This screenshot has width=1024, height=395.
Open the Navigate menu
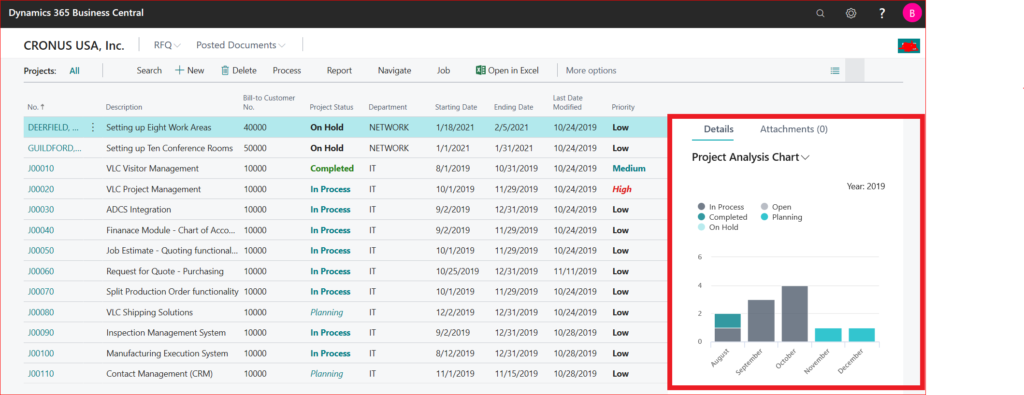coord(394,71)
